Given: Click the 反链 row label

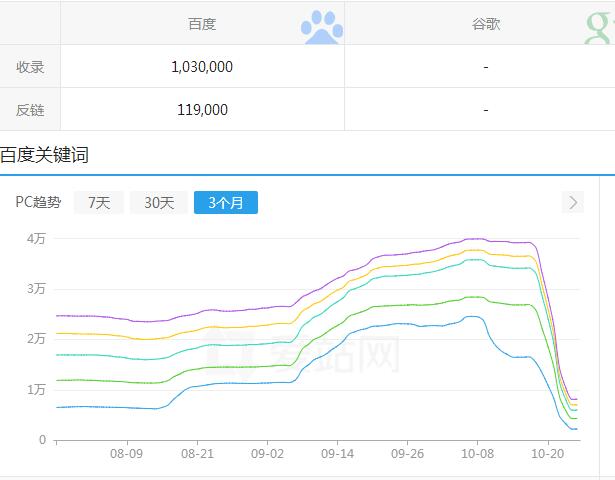Looking at the screenshot, I should coord(30,110).
